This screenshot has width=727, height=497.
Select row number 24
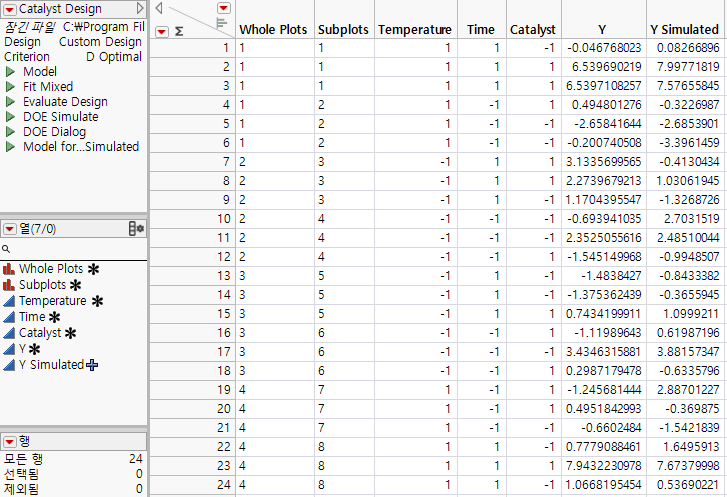(192, 485)
